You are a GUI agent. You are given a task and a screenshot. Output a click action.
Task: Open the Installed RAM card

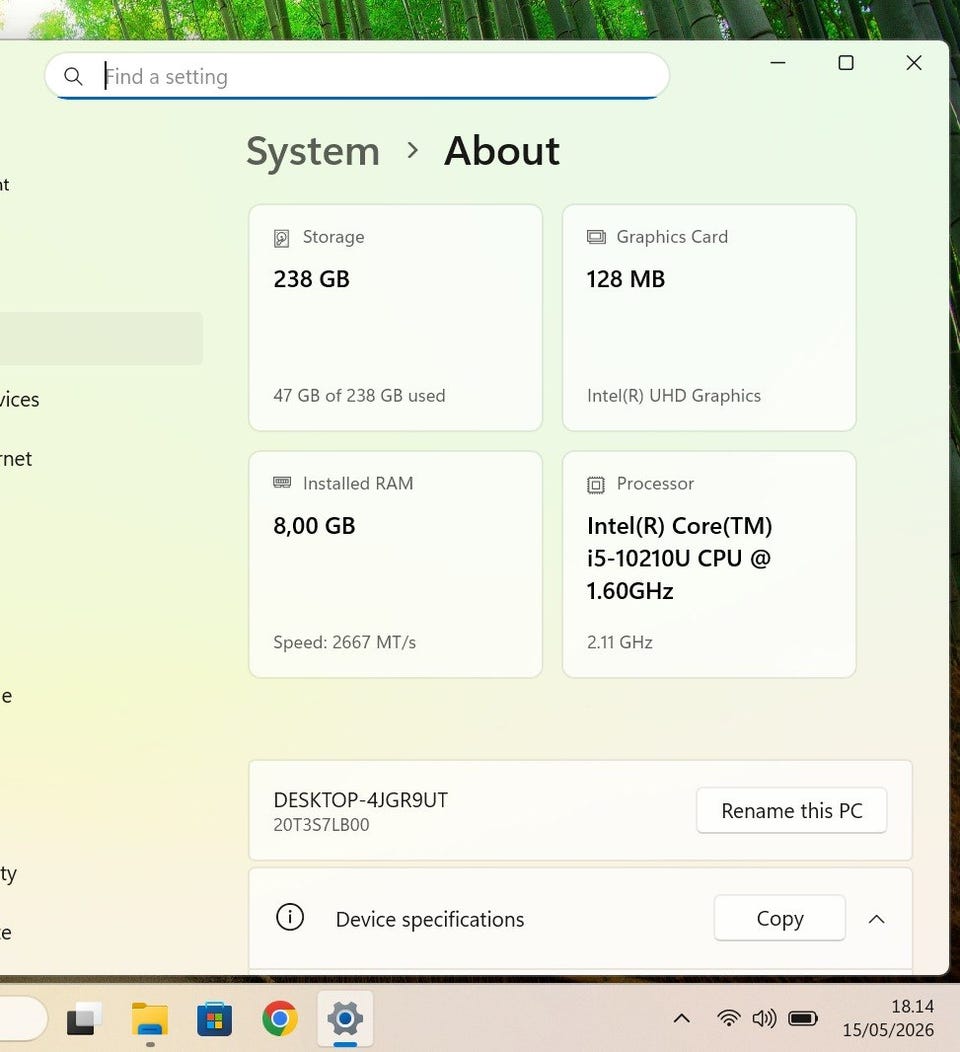click(x=395, y=564)
